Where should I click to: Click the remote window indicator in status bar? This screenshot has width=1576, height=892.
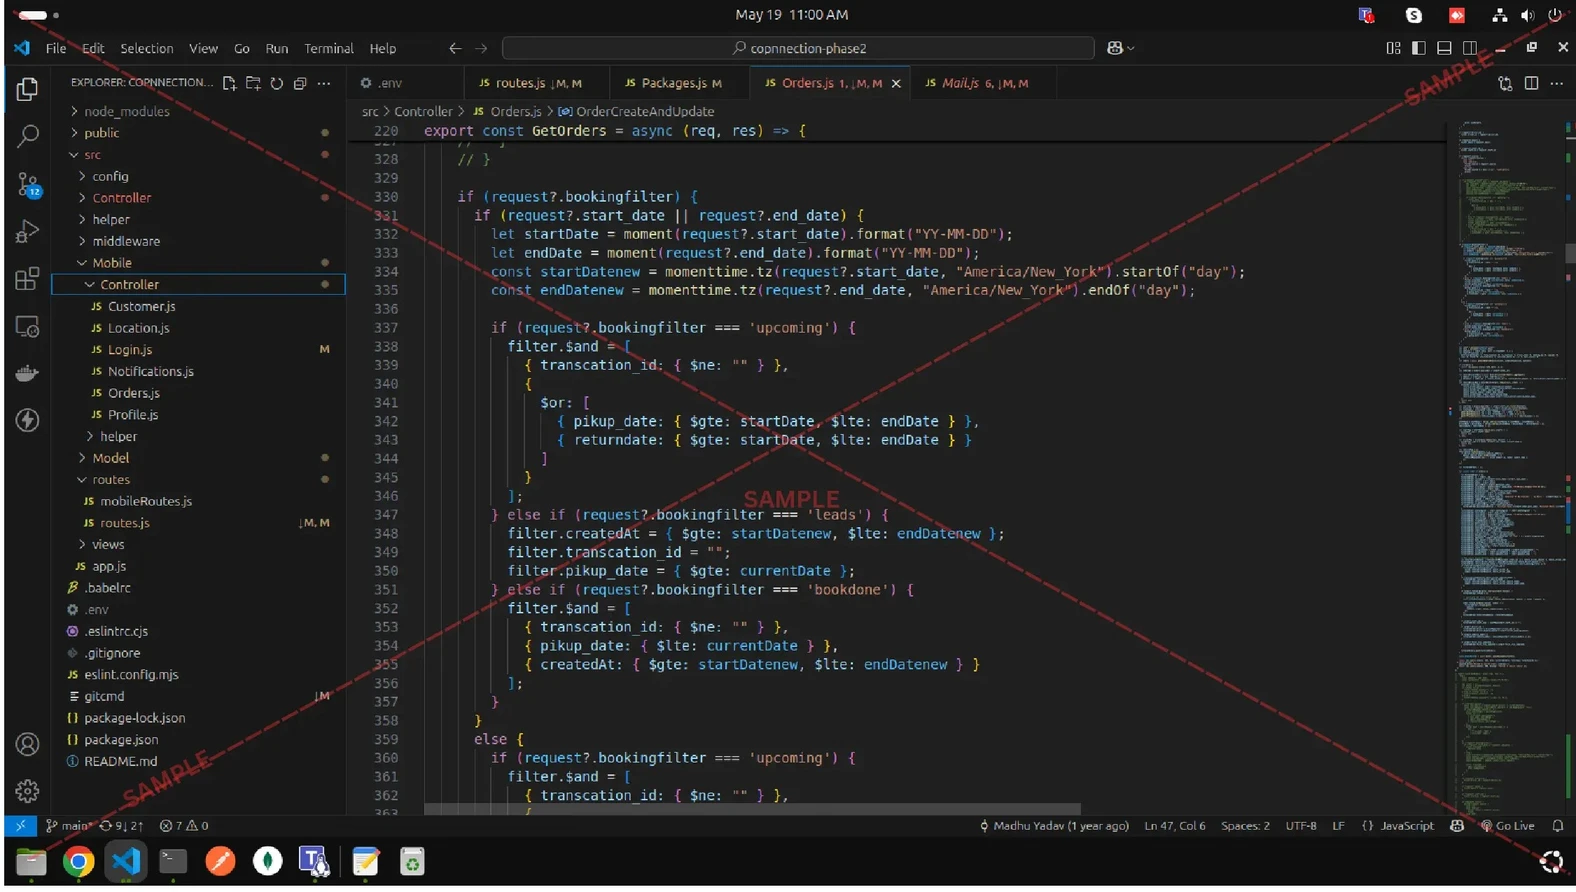[x=20, y=826]
